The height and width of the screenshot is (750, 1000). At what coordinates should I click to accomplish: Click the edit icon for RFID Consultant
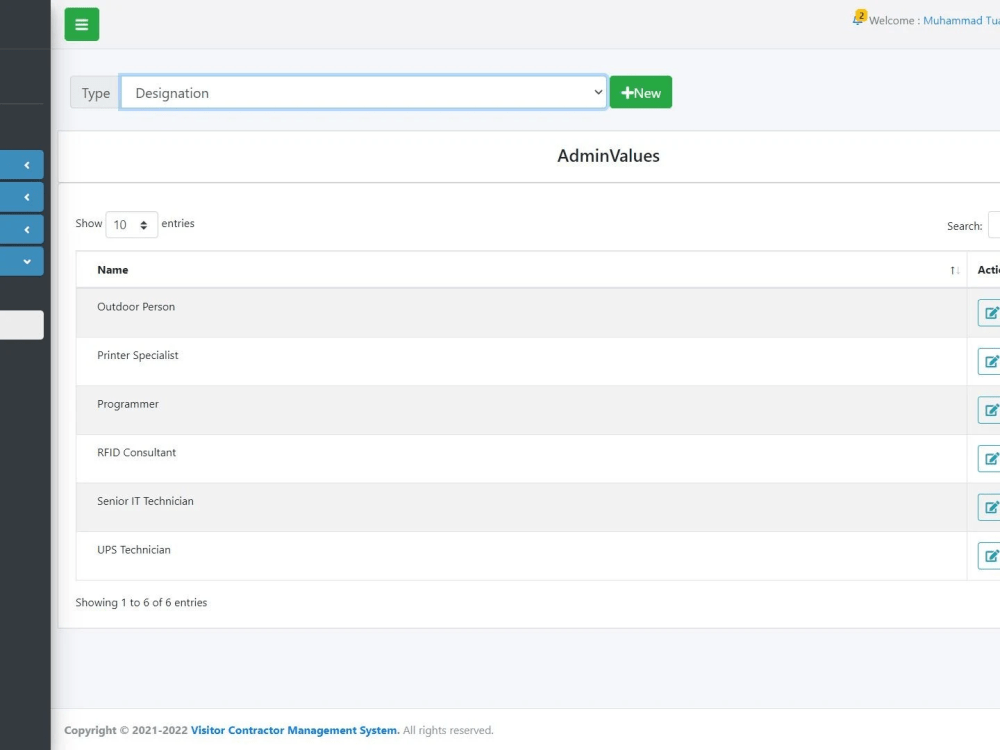pos(990,458)
